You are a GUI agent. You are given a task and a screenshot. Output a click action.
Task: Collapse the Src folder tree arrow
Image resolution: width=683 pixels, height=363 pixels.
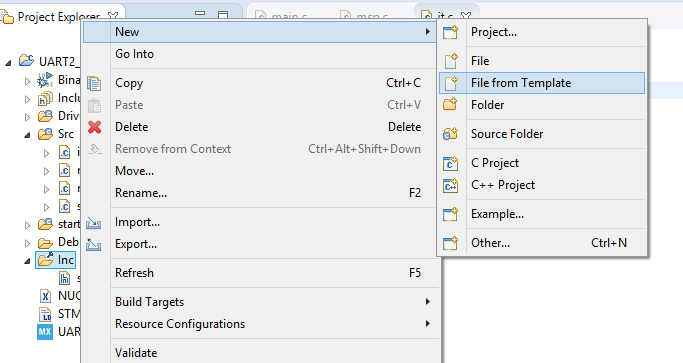click(27, 135)
